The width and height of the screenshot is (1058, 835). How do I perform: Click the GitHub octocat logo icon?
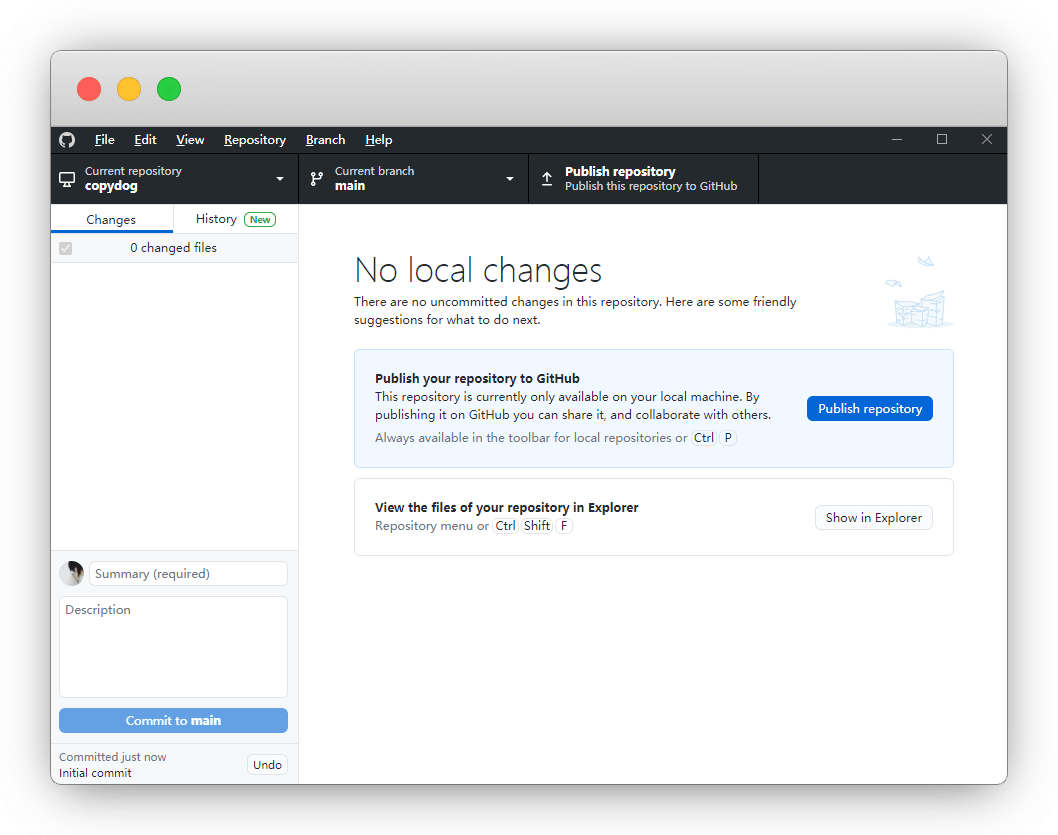point(67,140)
